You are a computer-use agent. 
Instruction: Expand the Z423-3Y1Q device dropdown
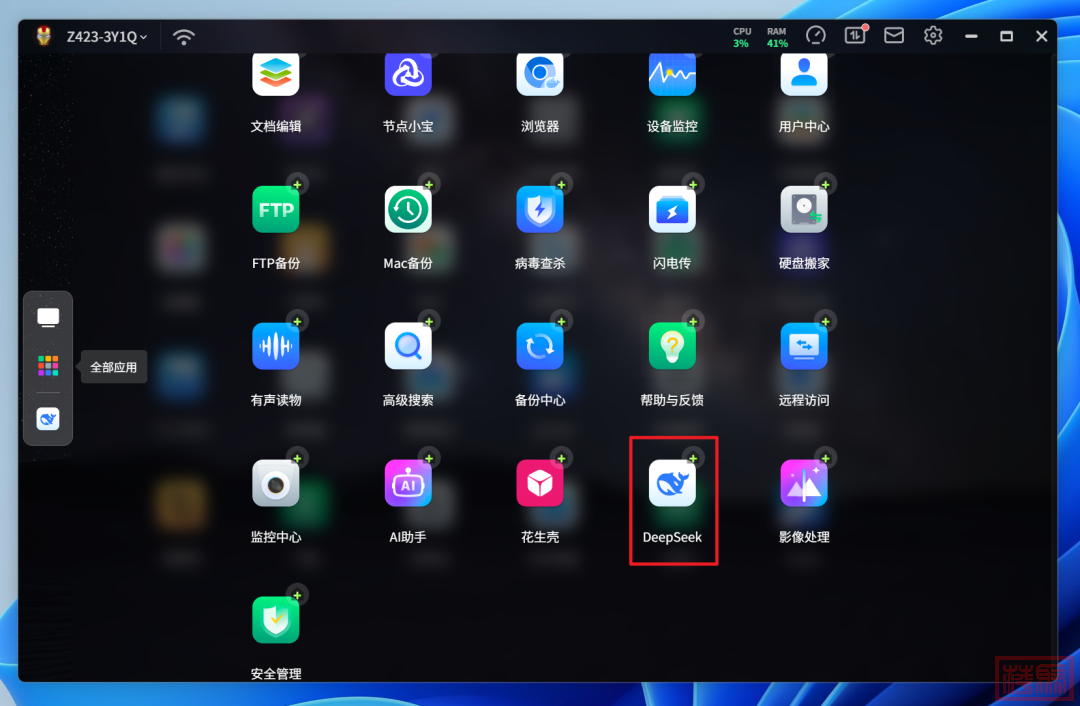[x=107, y=37]
